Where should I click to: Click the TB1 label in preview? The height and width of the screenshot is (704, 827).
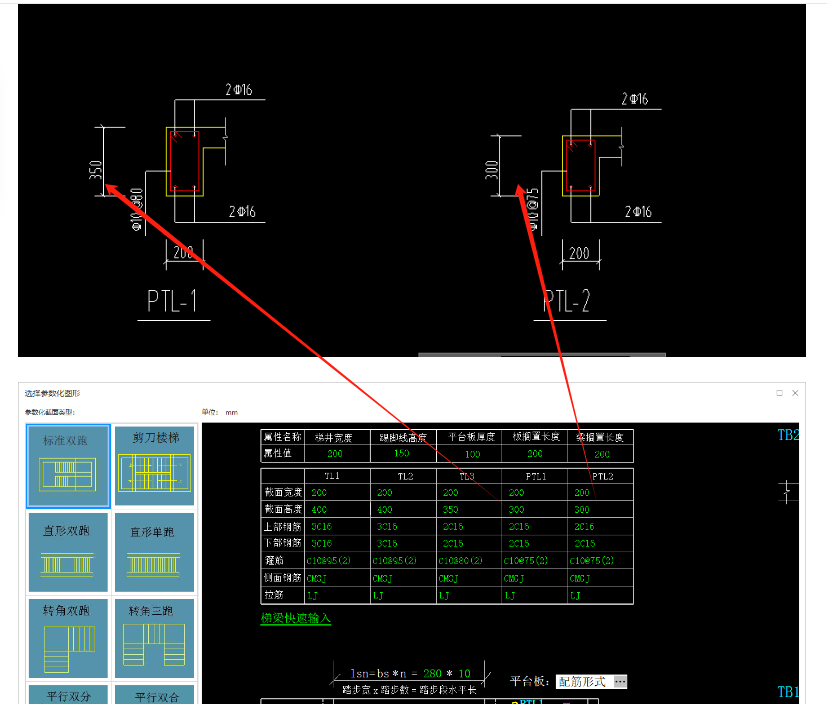point(788,692)
